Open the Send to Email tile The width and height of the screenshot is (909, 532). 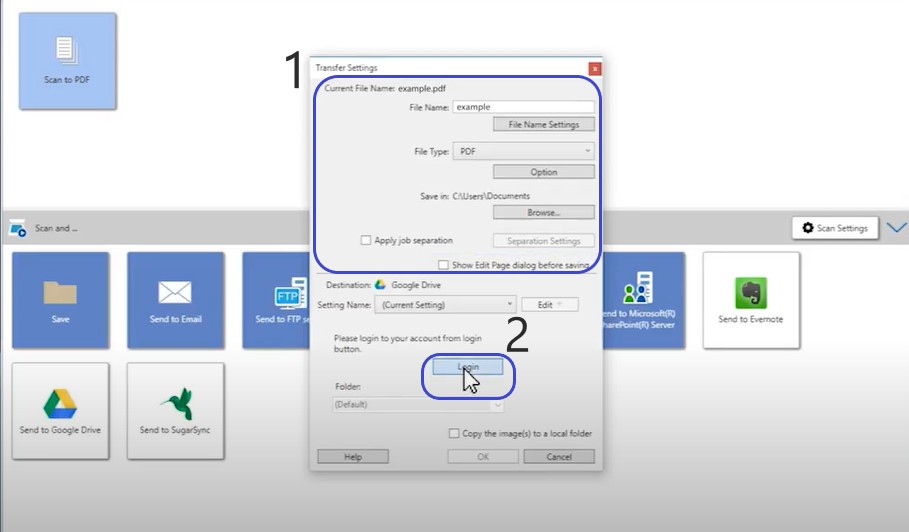(175, 299)
